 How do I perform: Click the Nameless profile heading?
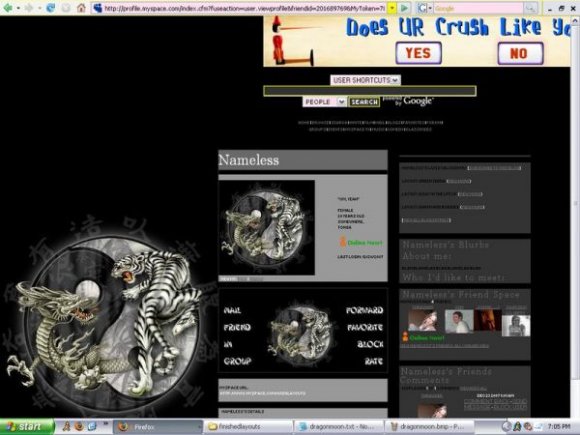249,160
